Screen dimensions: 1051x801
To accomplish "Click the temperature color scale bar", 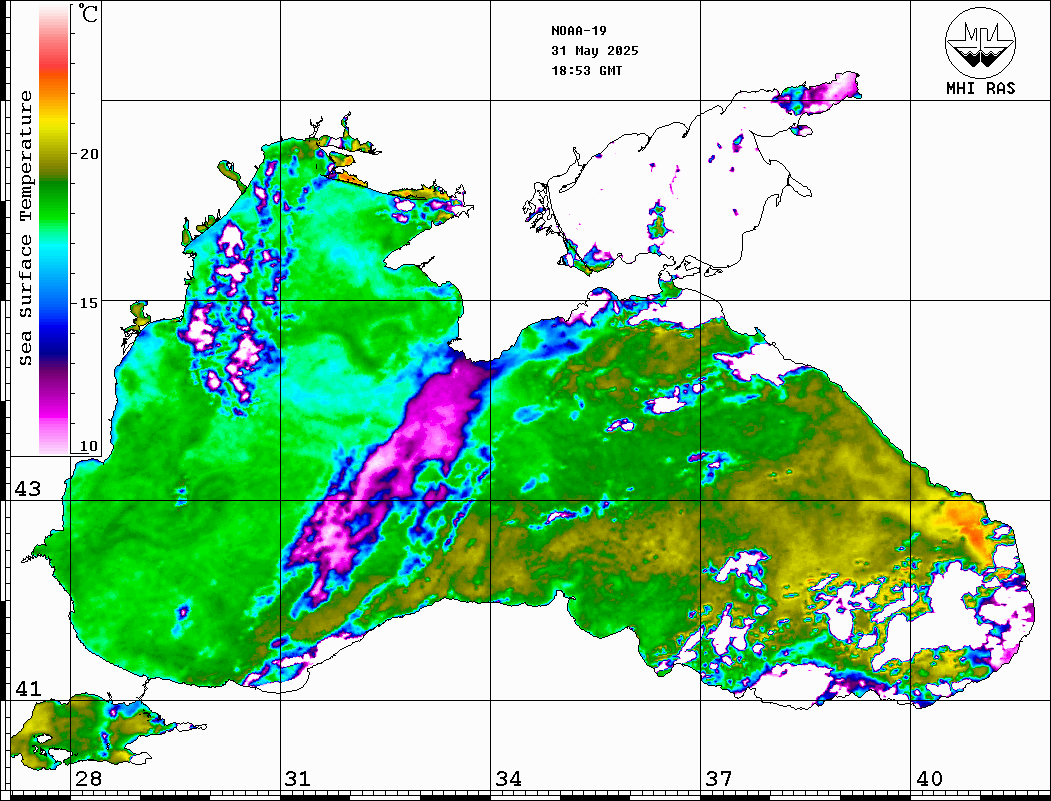I will [54, 230].
